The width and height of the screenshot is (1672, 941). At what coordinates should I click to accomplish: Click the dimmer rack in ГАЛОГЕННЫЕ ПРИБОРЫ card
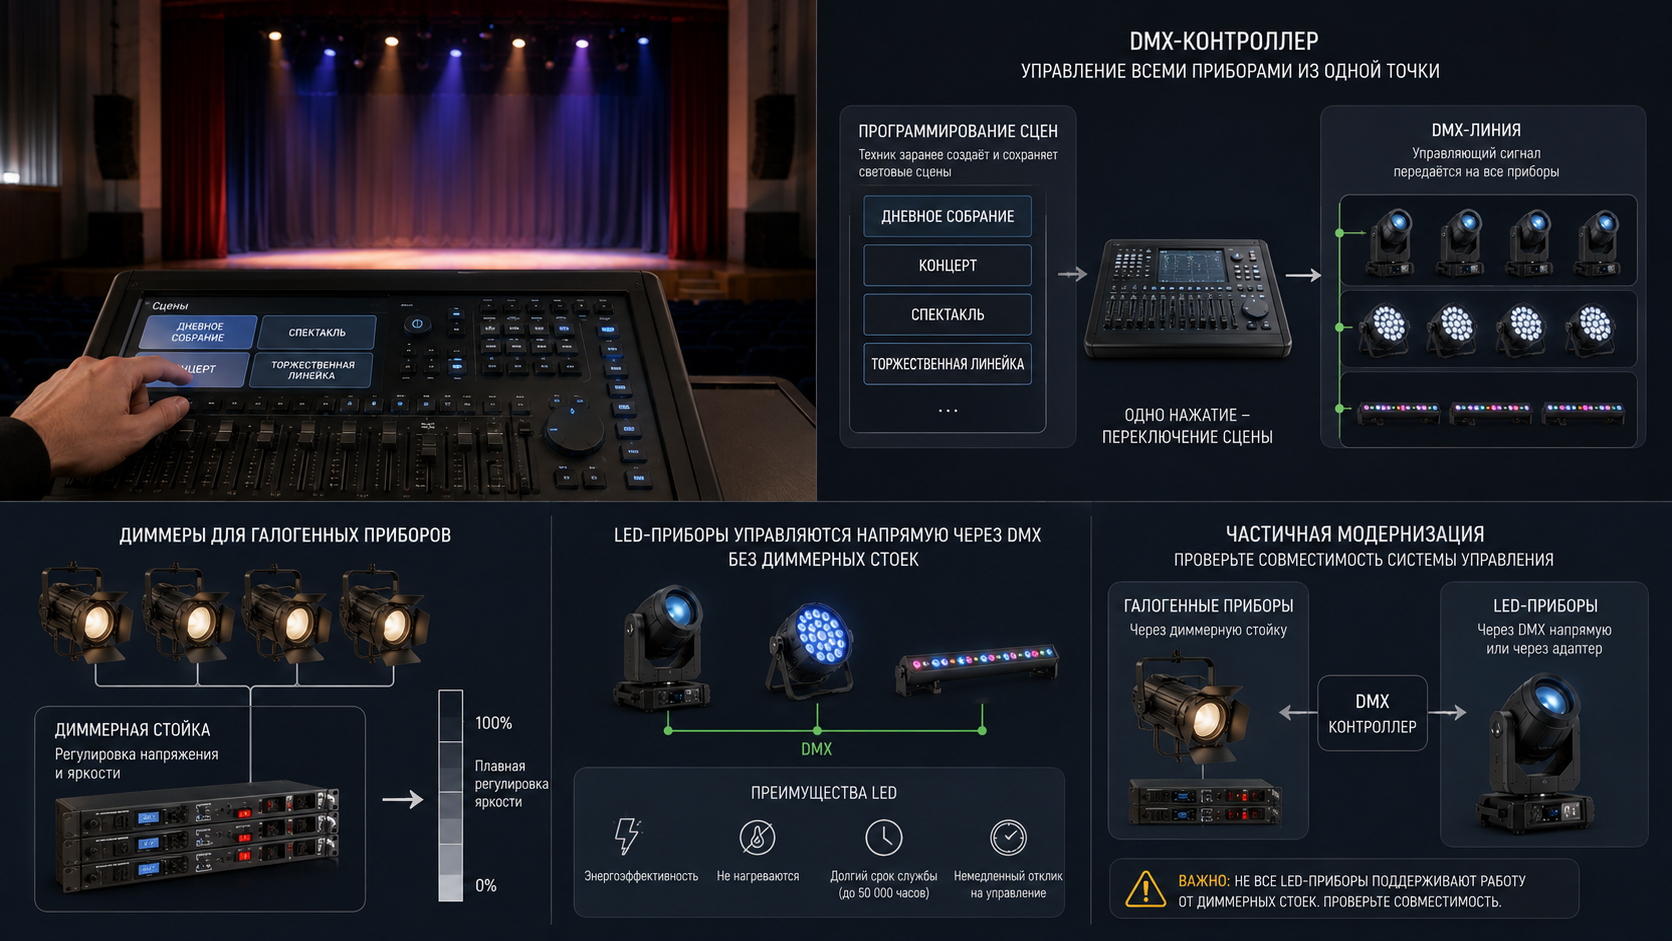tap(1205, 802)
